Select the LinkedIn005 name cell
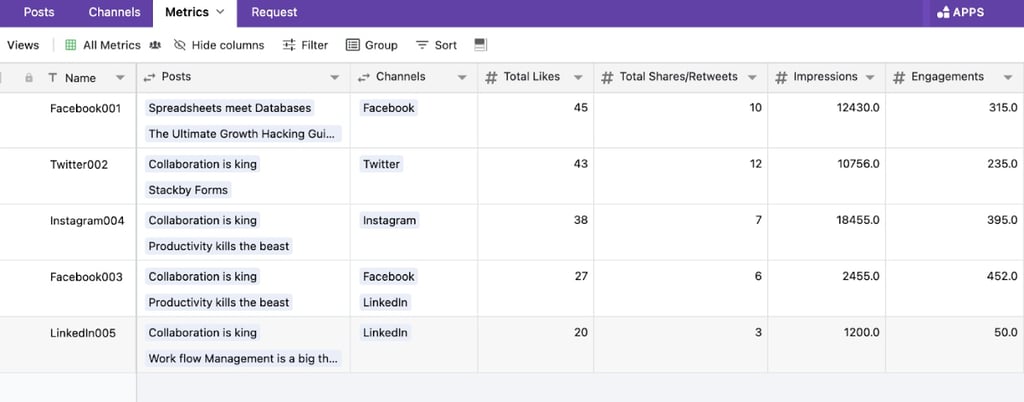The width and height of the screenshot is (1024, 402). (x=83, y=333)
